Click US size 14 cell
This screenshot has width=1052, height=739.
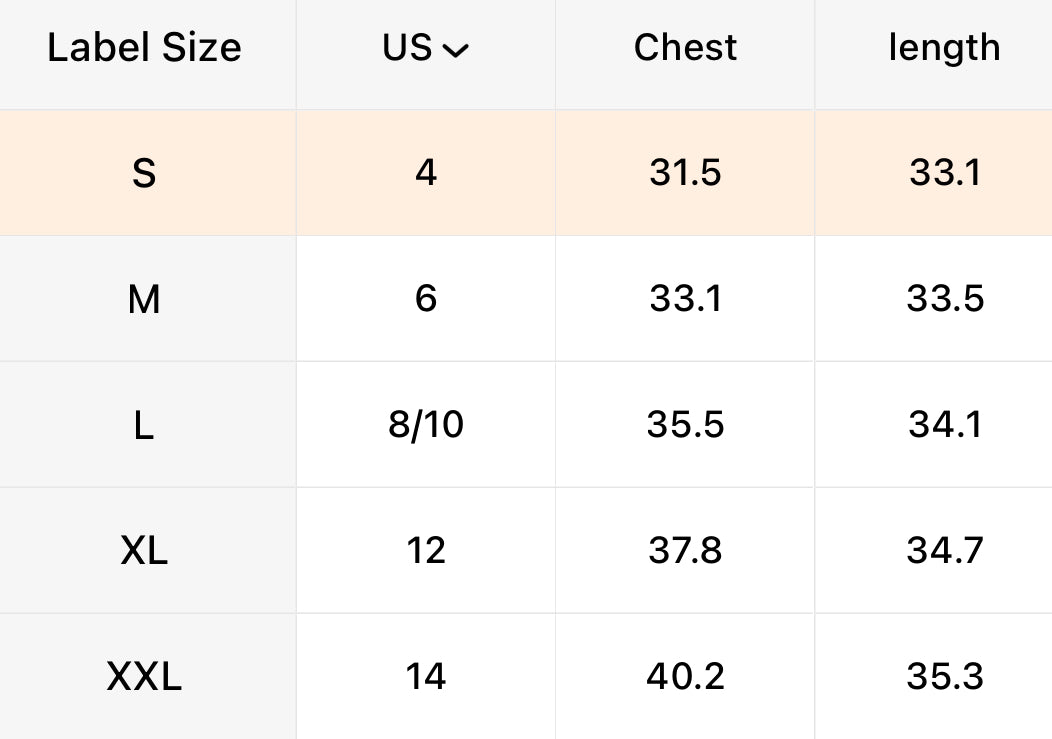pos(426,677)
